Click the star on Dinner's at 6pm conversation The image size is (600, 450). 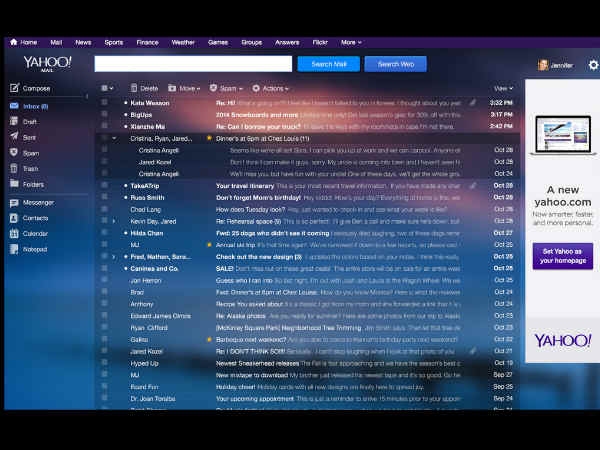click(209, 138)
